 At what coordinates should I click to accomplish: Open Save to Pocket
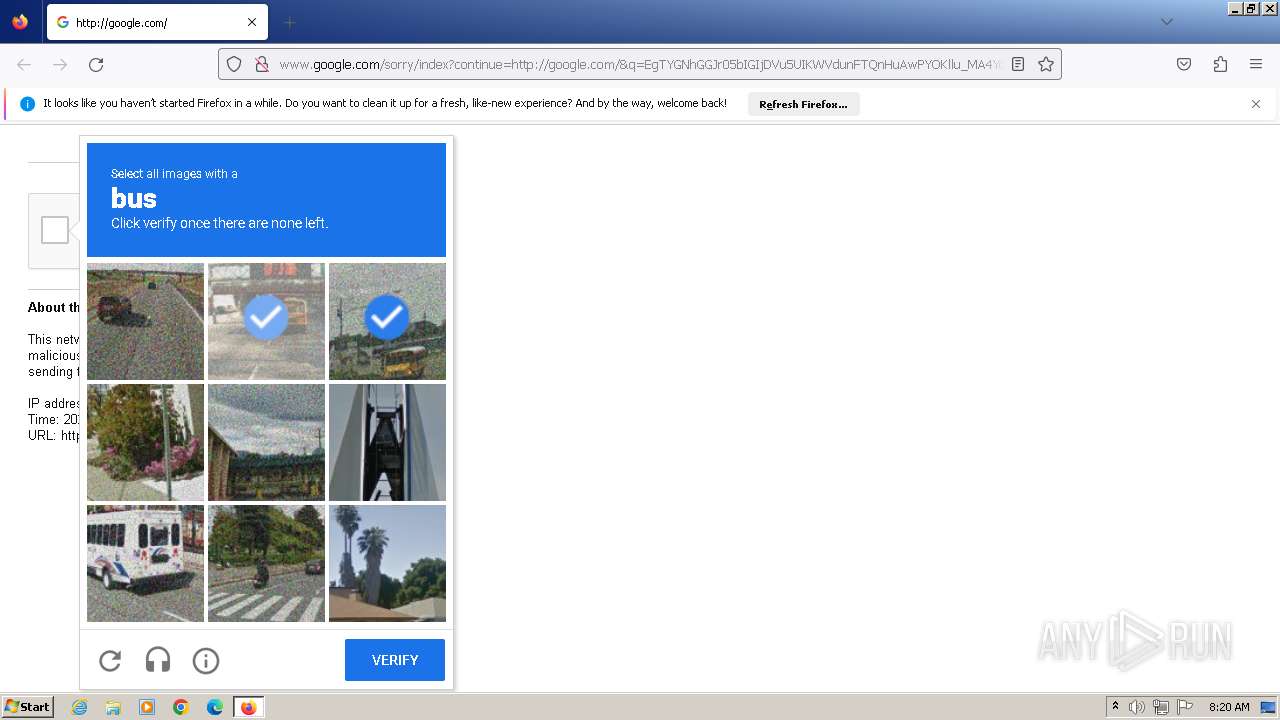(x=1184, y=64)
